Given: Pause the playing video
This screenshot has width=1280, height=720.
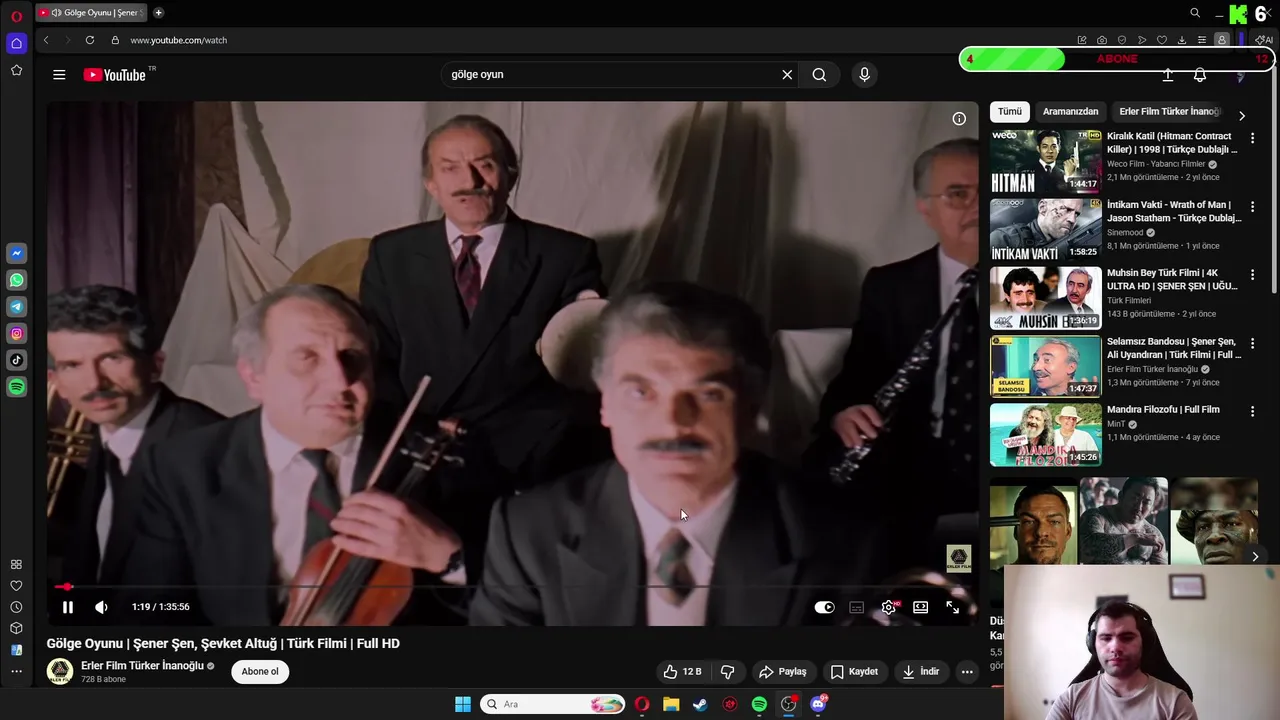Looking at the screenshot, I should tap(68, 607).
